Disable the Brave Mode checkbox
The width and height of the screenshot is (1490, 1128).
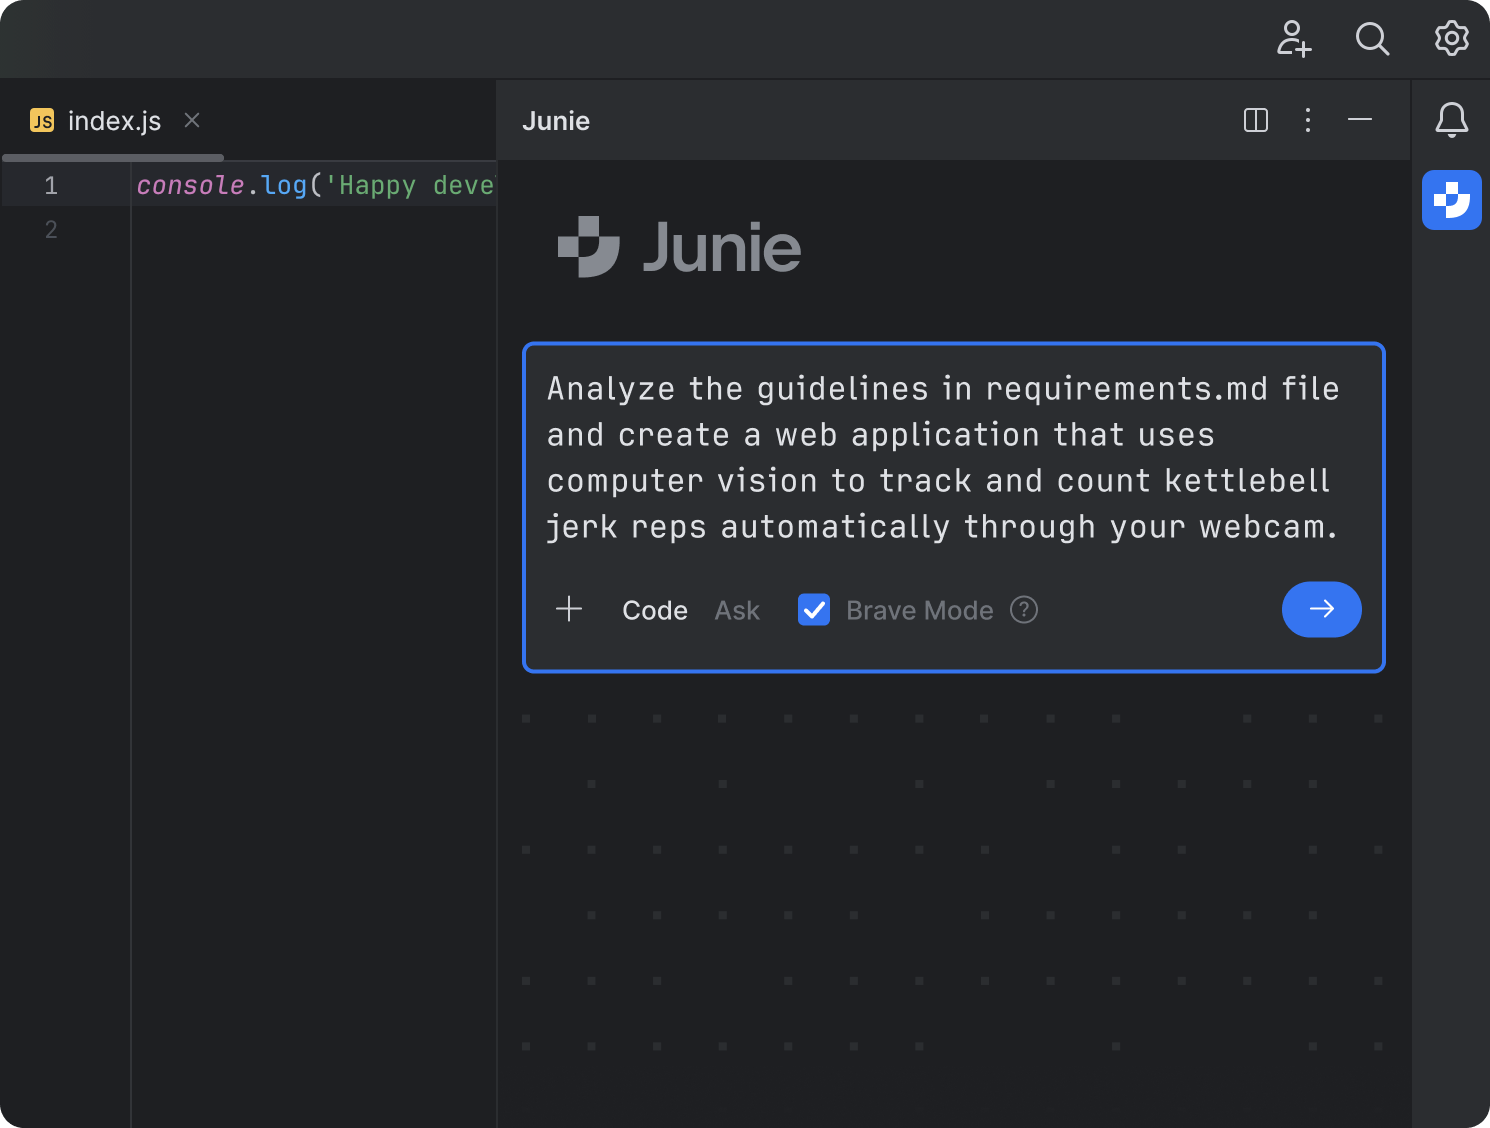click(x=813, y=610)
